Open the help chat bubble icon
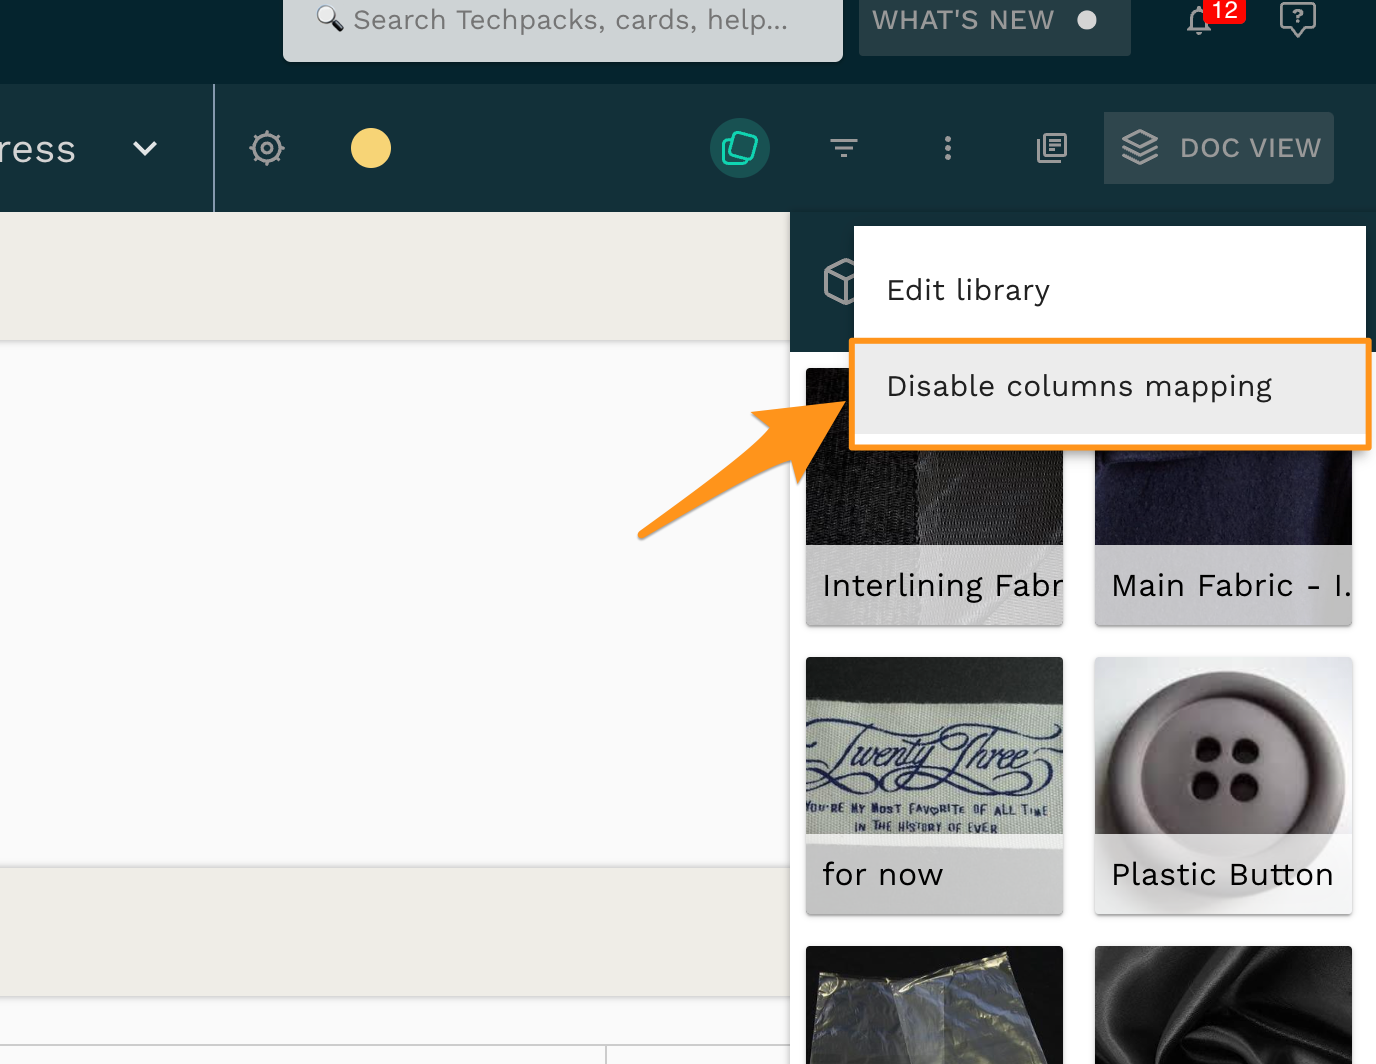1376x1064 pixels. click(x=1297, y=19)
